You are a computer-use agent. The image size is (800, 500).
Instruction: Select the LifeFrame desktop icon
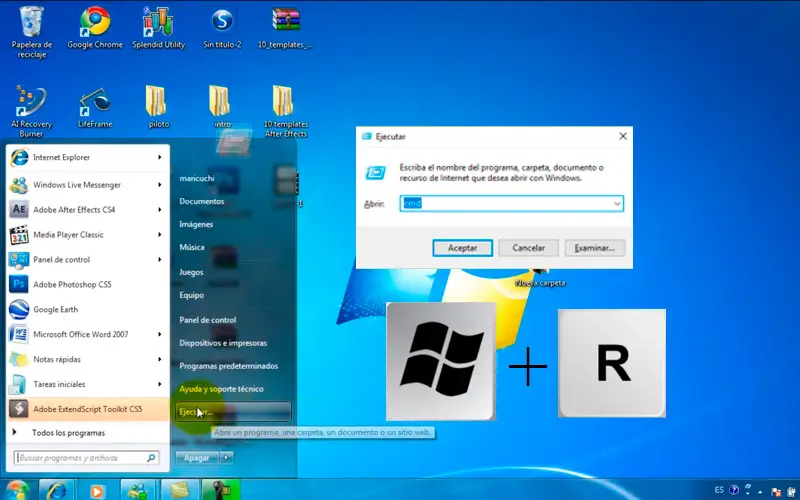click(95, 106)
